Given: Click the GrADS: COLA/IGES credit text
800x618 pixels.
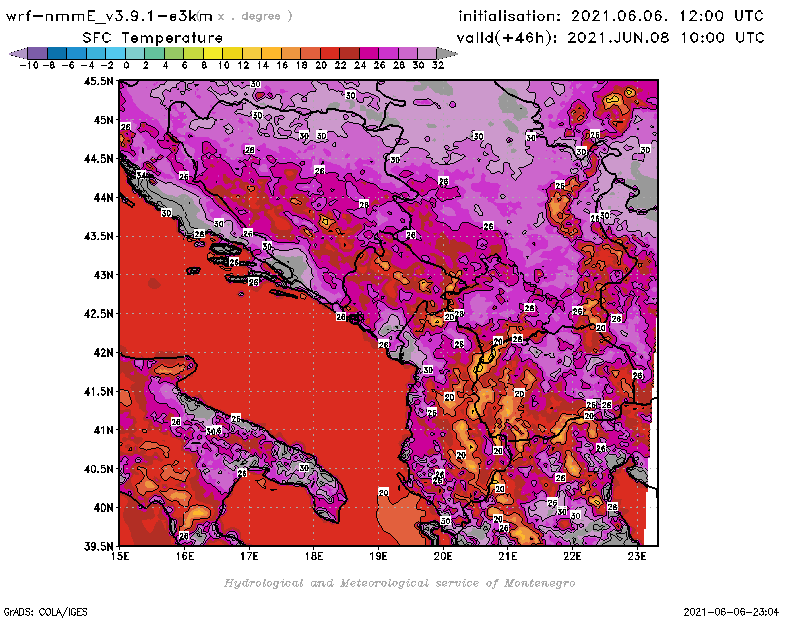Looking at the screenshot, I should [x=45, y=612].
